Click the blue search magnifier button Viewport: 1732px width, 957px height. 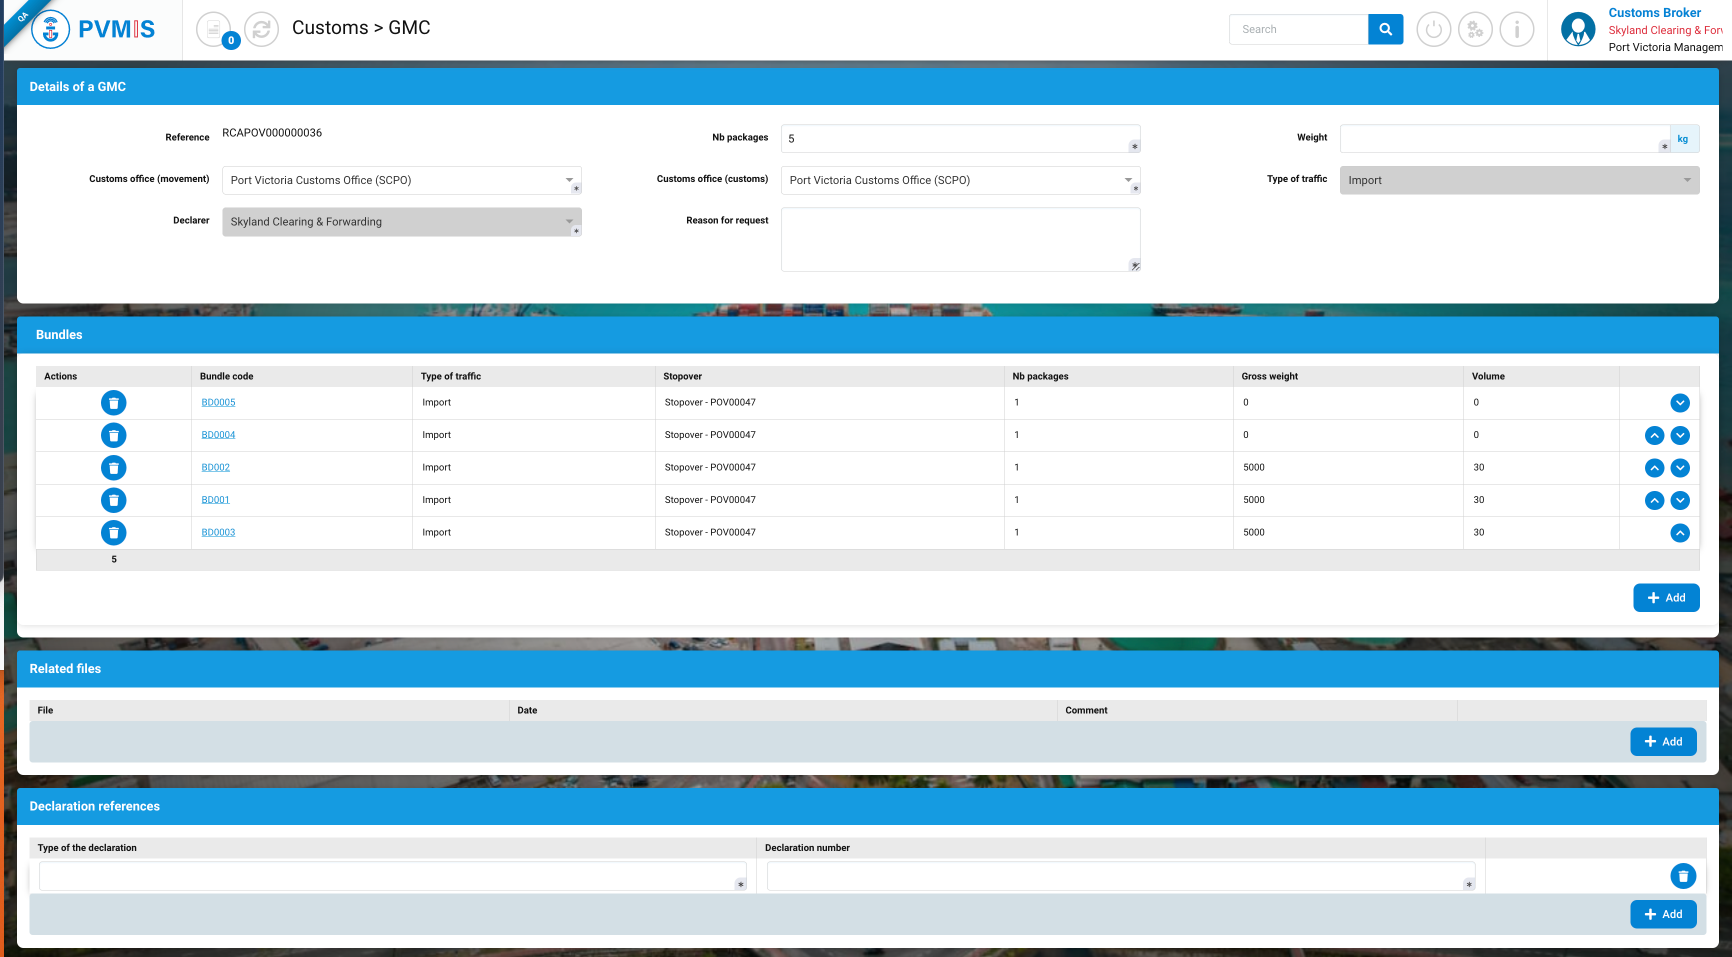pos(1385,30)
